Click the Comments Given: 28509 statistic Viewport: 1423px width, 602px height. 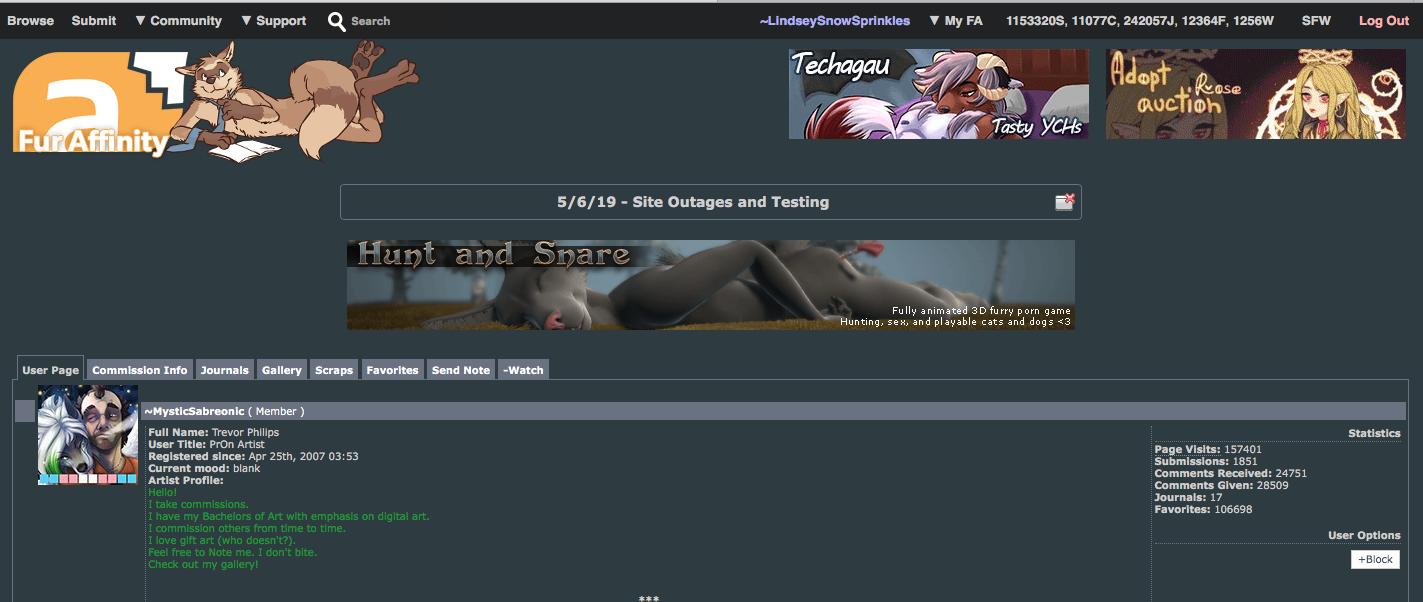click(1221, 486)
